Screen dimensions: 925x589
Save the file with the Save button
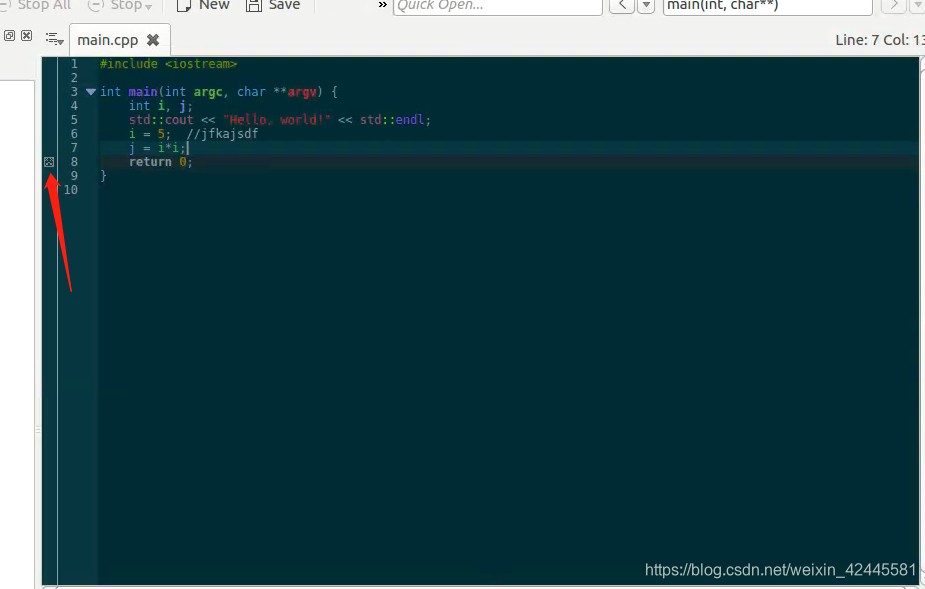tap(273, 5)
